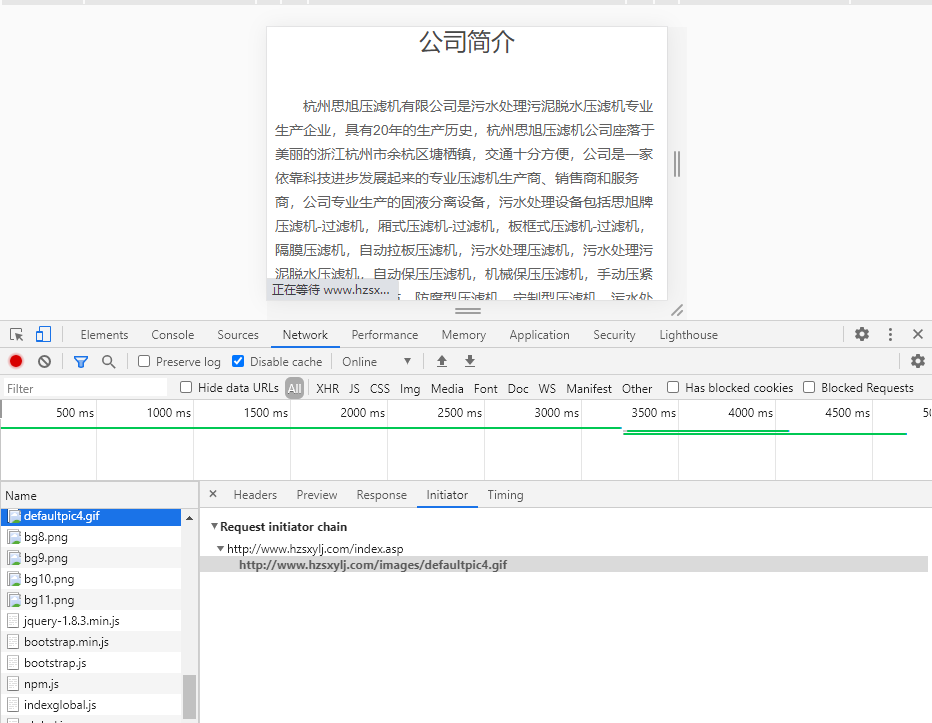Clear the network log icon
The height and width of the screenshot is (723, 932).
45,361
